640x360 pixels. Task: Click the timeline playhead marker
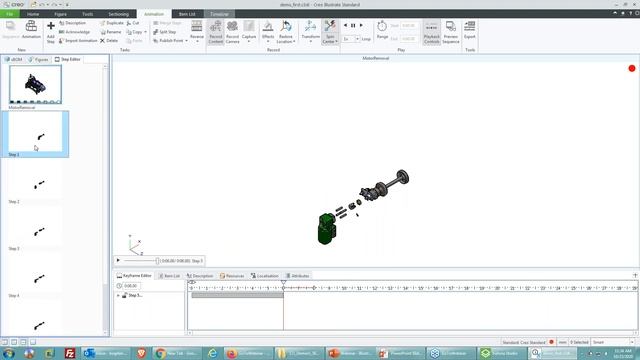[283, 282]
